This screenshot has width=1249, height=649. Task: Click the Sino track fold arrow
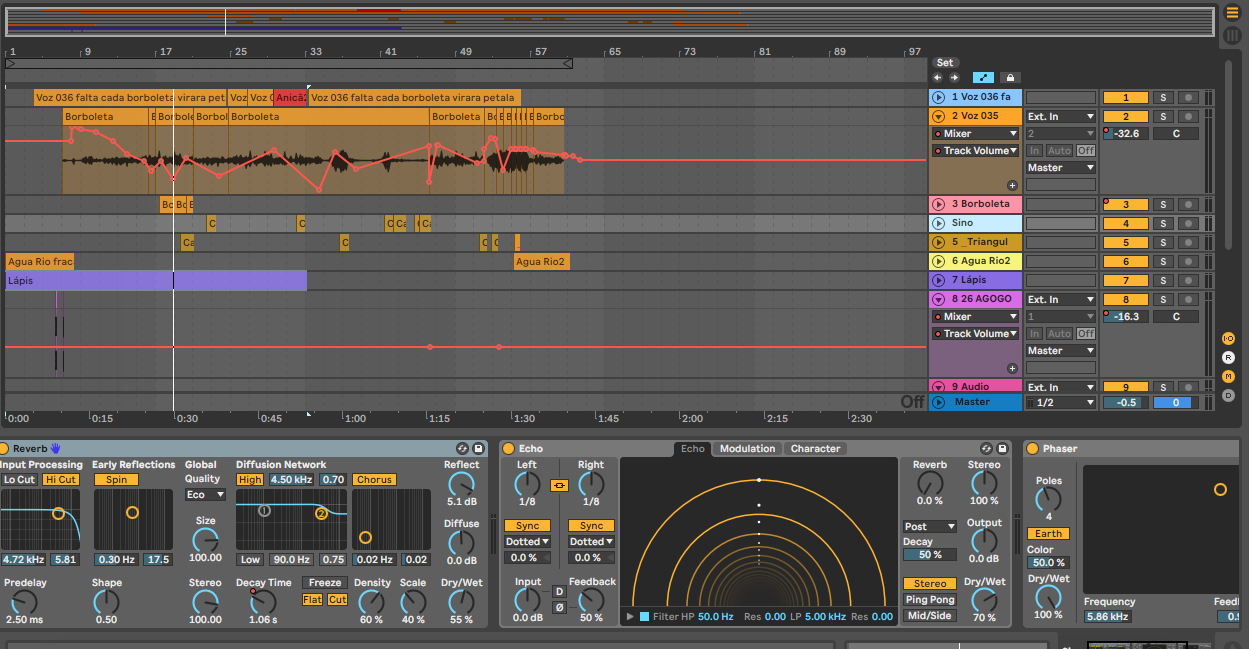point(938,223)
